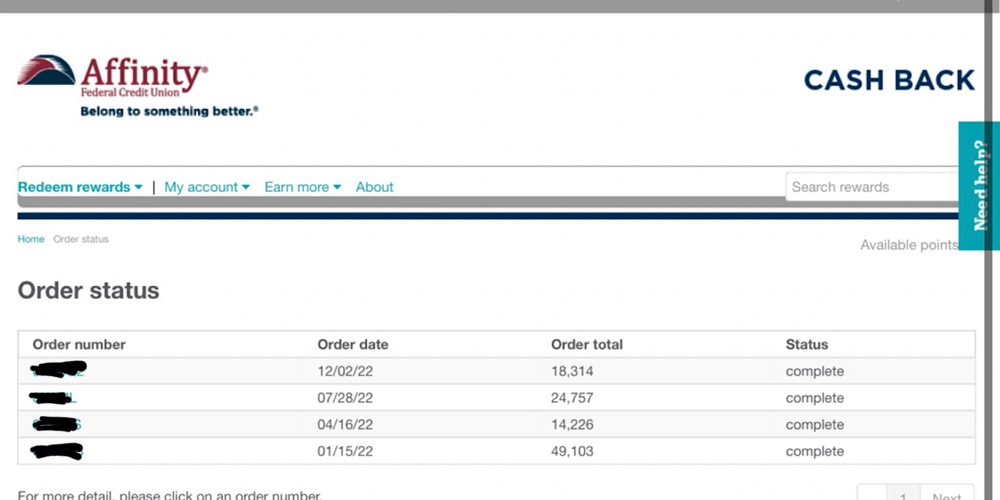Click the Order total column header
Image resolution: width=1000 pixels, height=500 pixels.
click(587, 344)
